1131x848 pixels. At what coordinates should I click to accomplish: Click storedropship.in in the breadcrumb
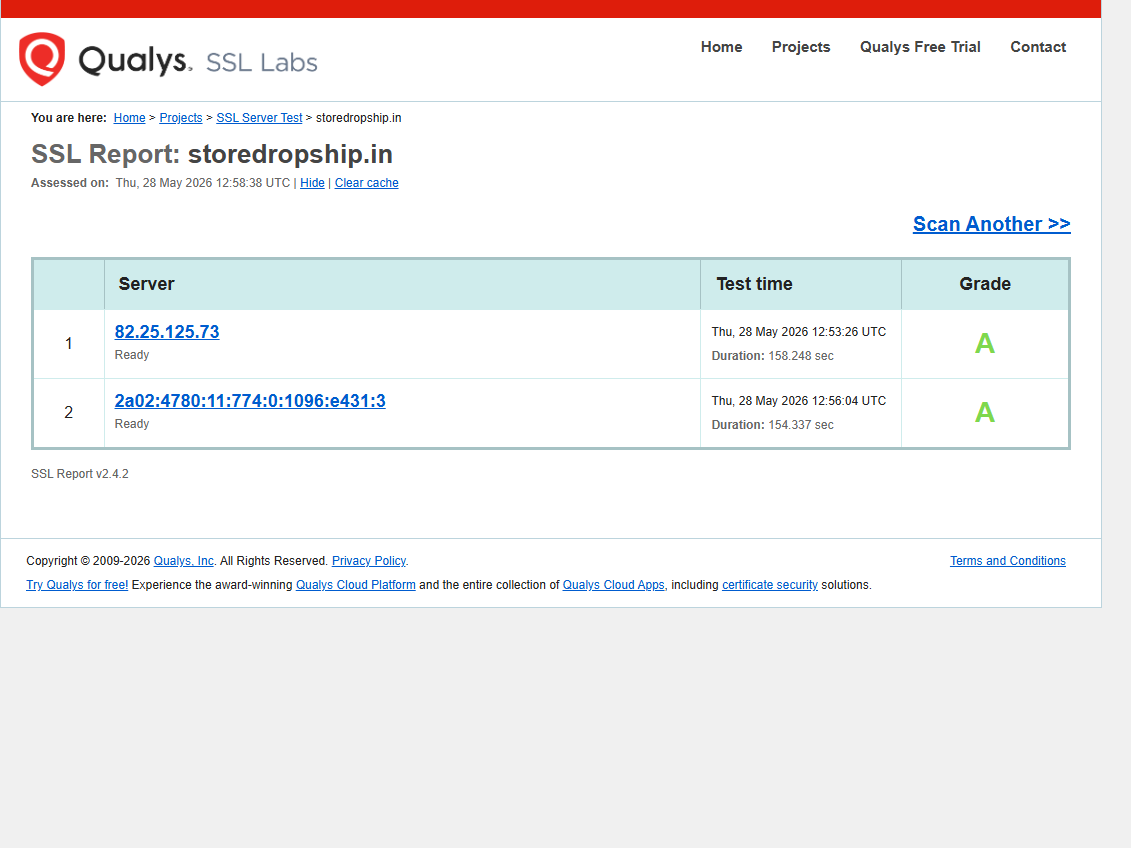coord(358,118)
